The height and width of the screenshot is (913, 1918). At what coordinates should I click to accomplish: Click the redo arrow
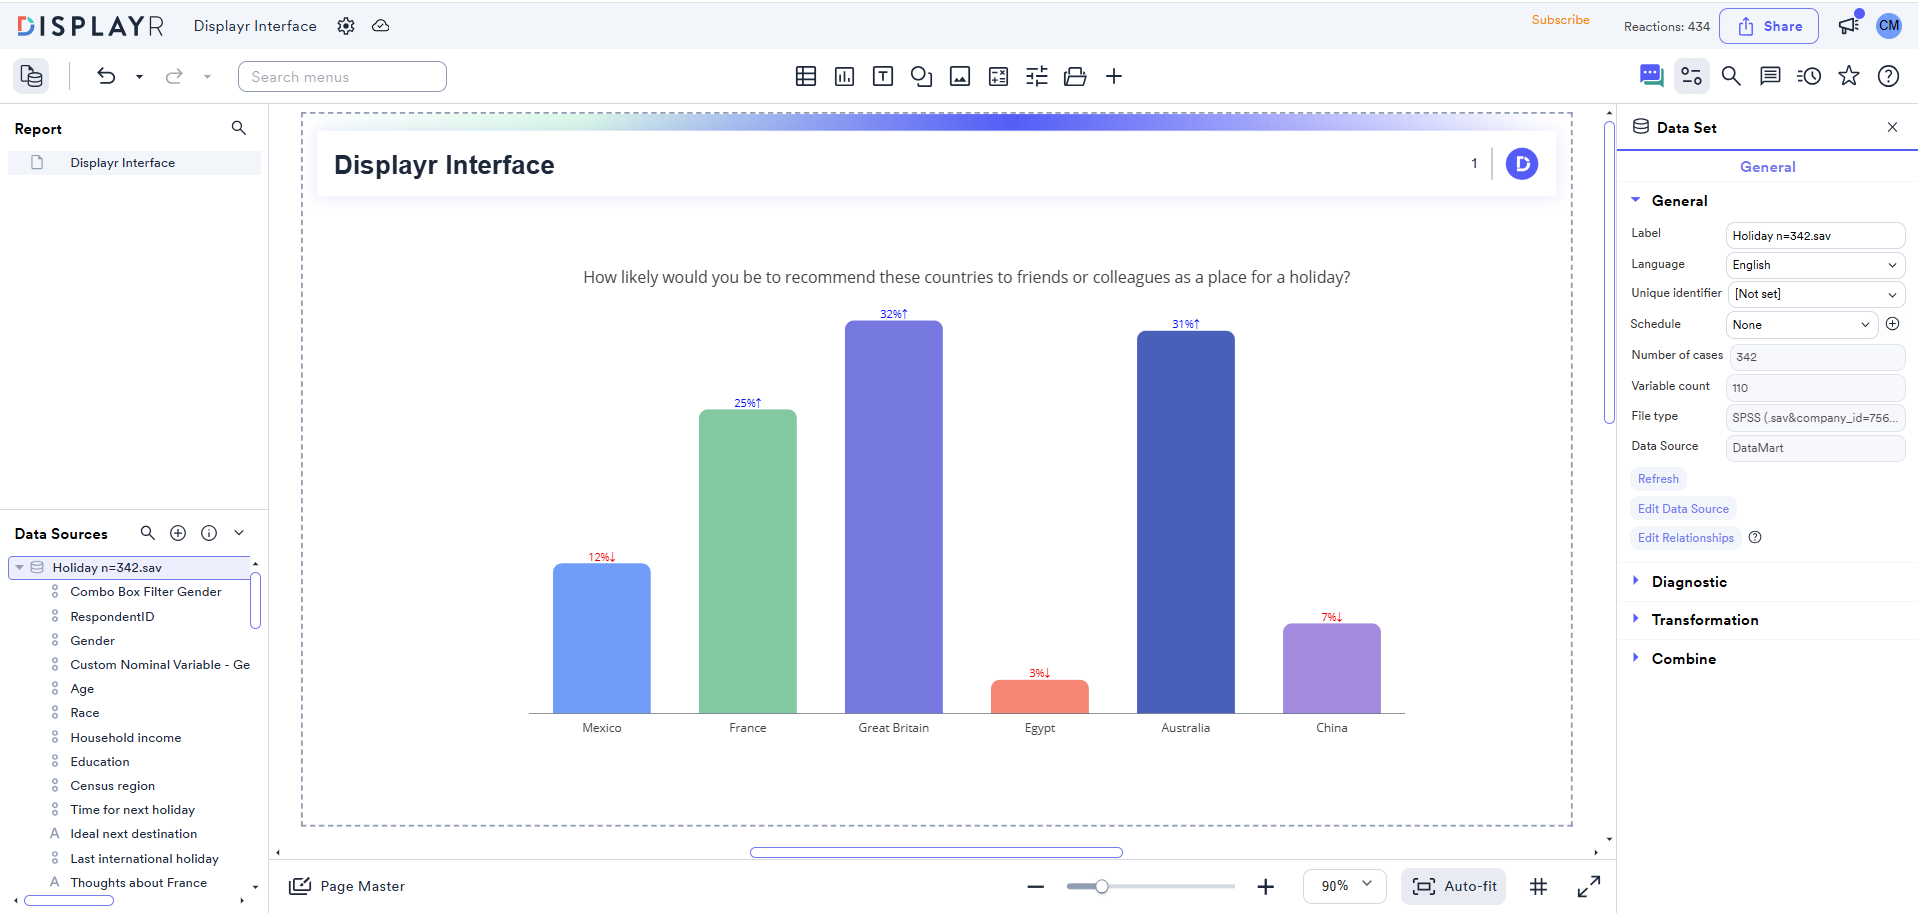[x=174, y=76]
